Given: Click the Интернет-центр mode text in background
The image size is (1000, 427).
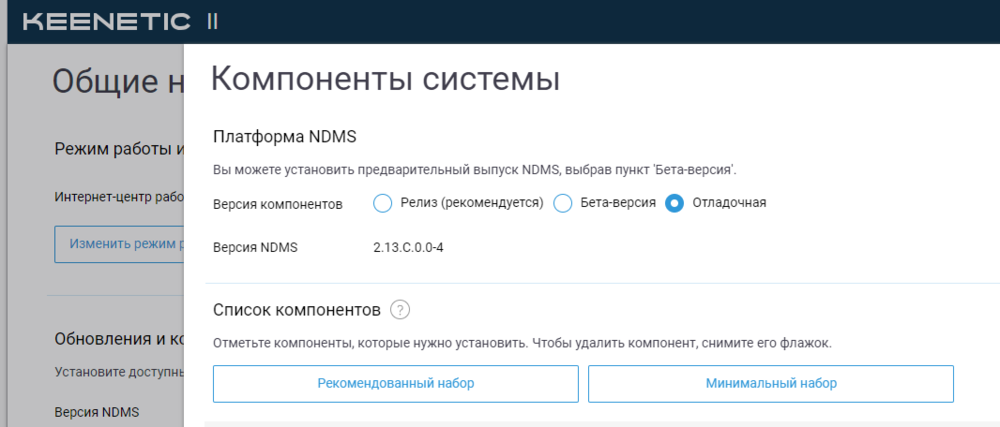Looking at the screenshot, I should (x=119, y=196).
